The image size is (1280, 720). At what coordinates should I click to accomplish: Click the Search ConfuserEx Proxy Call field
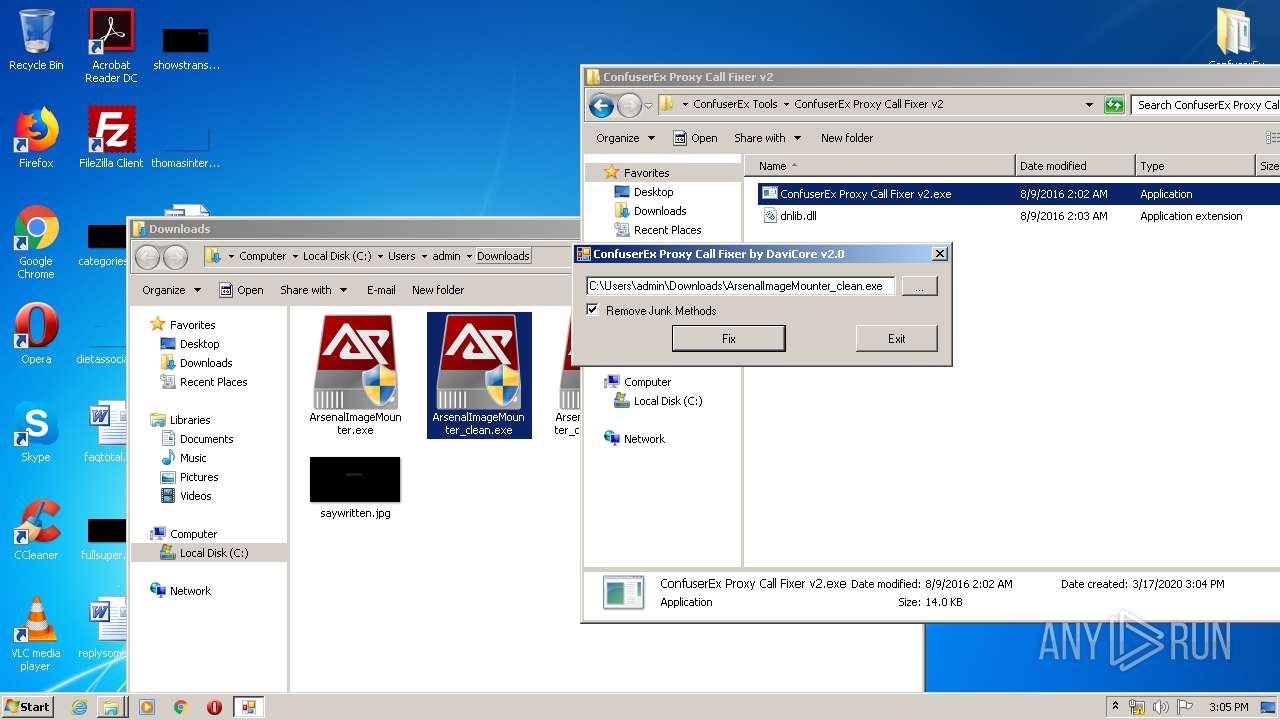coord(1206,104)
